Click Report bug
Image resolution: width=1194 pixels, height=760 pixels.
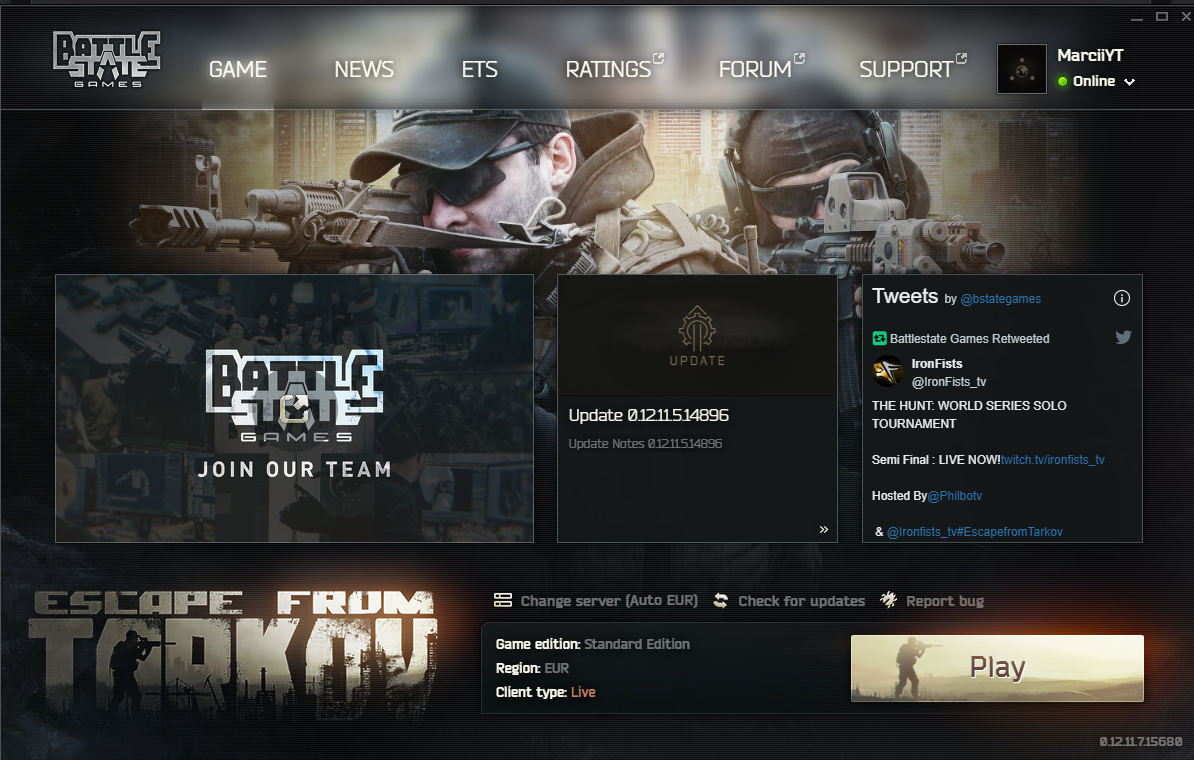944,601
